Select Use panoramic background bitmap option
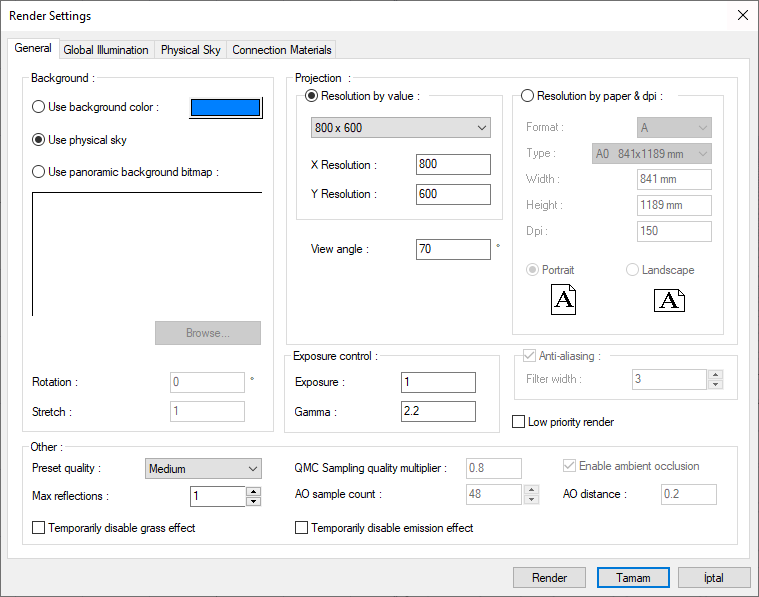Image resolution: width=759 pixels, height=597 pixels. click(39, 171)
